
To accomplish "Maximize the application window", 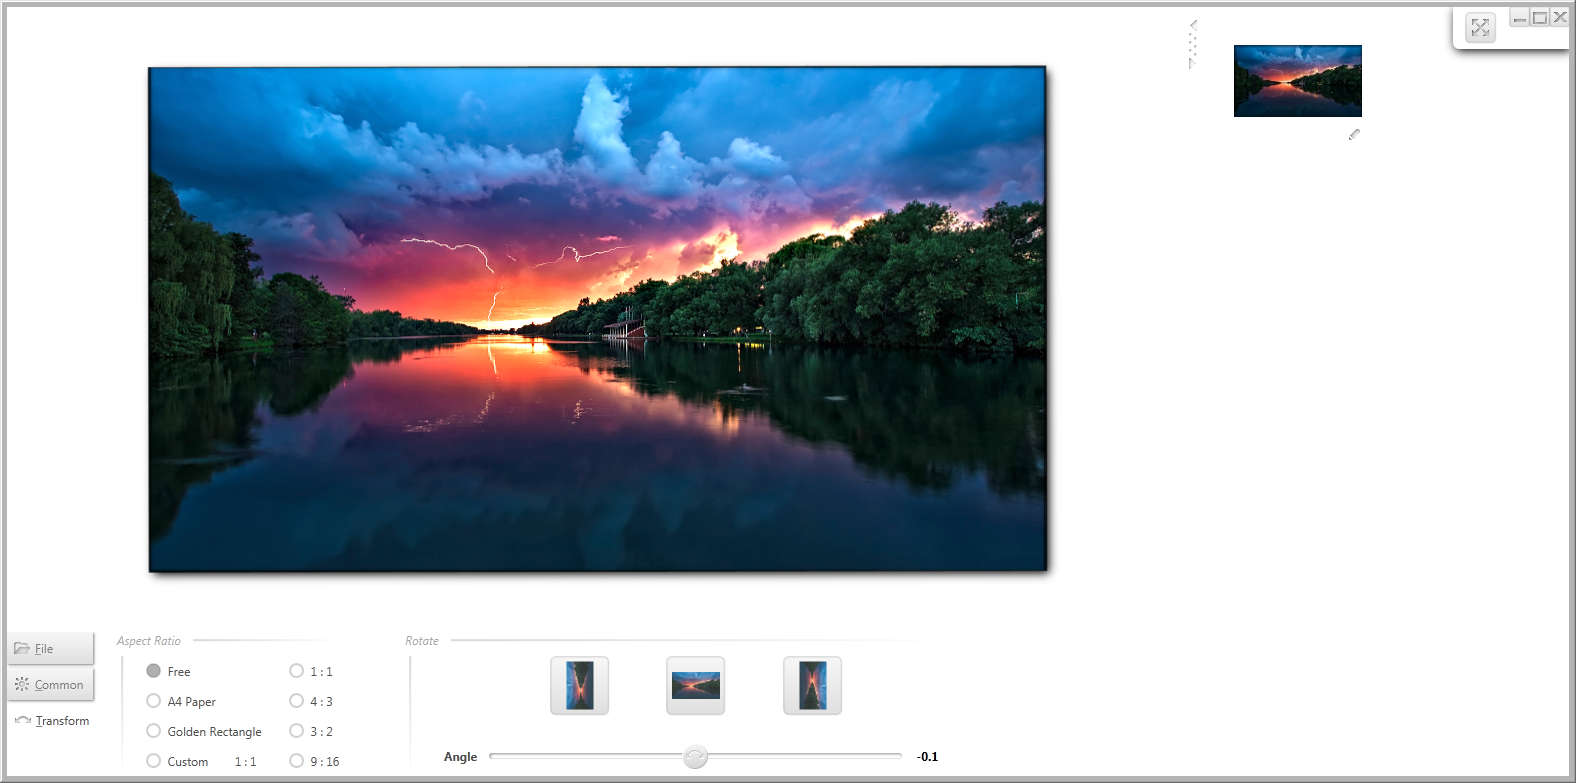I will pos(1540,17).
